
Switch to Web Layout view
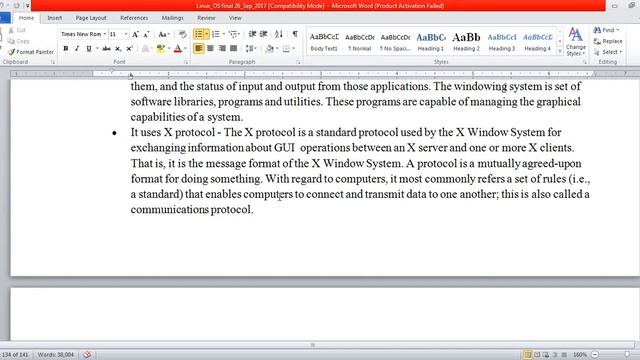(546, 355)
